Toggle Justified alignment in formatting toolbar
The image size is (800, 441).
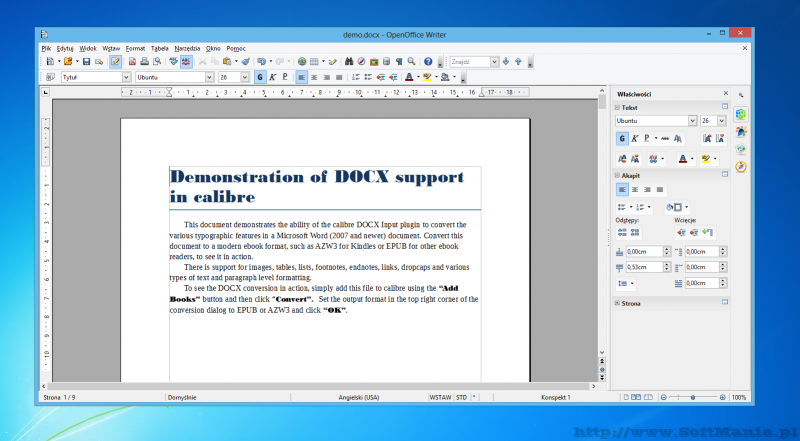point(339,77)
